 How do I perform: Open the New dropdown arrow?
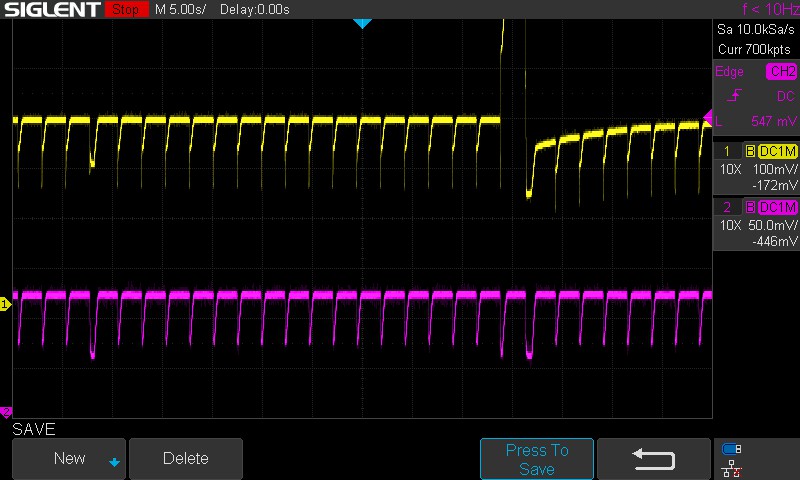coord(114,462)
